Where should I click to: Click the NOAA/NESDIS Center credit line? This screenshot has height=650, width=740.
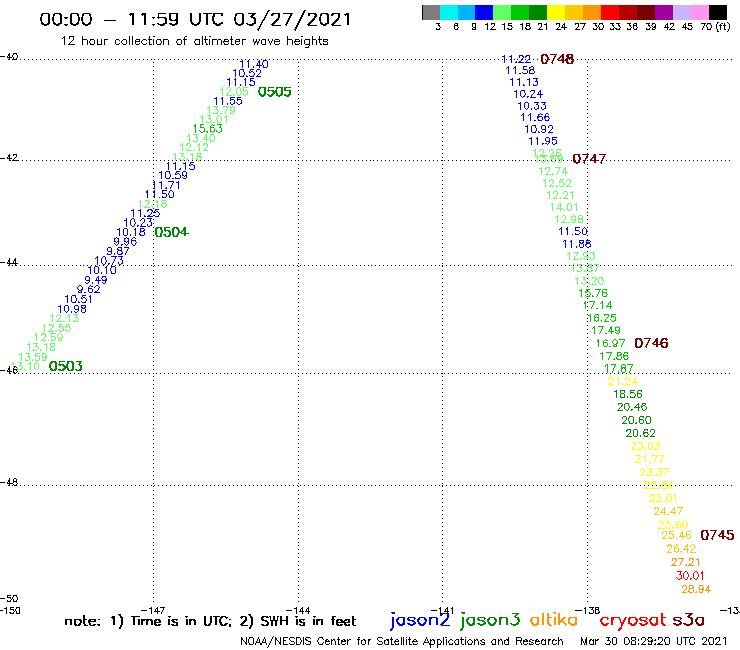point(402,641)
